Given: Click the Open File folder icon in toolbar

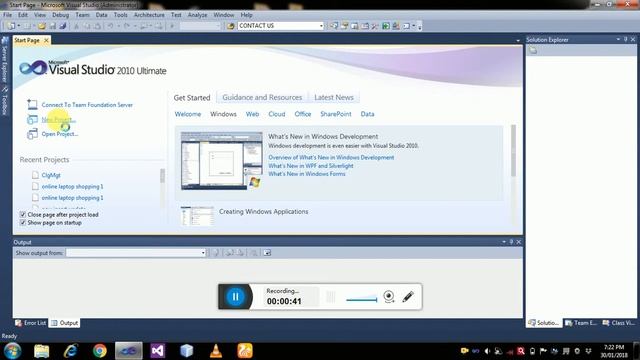Looking at the screenshot, I should coord(42,26).
